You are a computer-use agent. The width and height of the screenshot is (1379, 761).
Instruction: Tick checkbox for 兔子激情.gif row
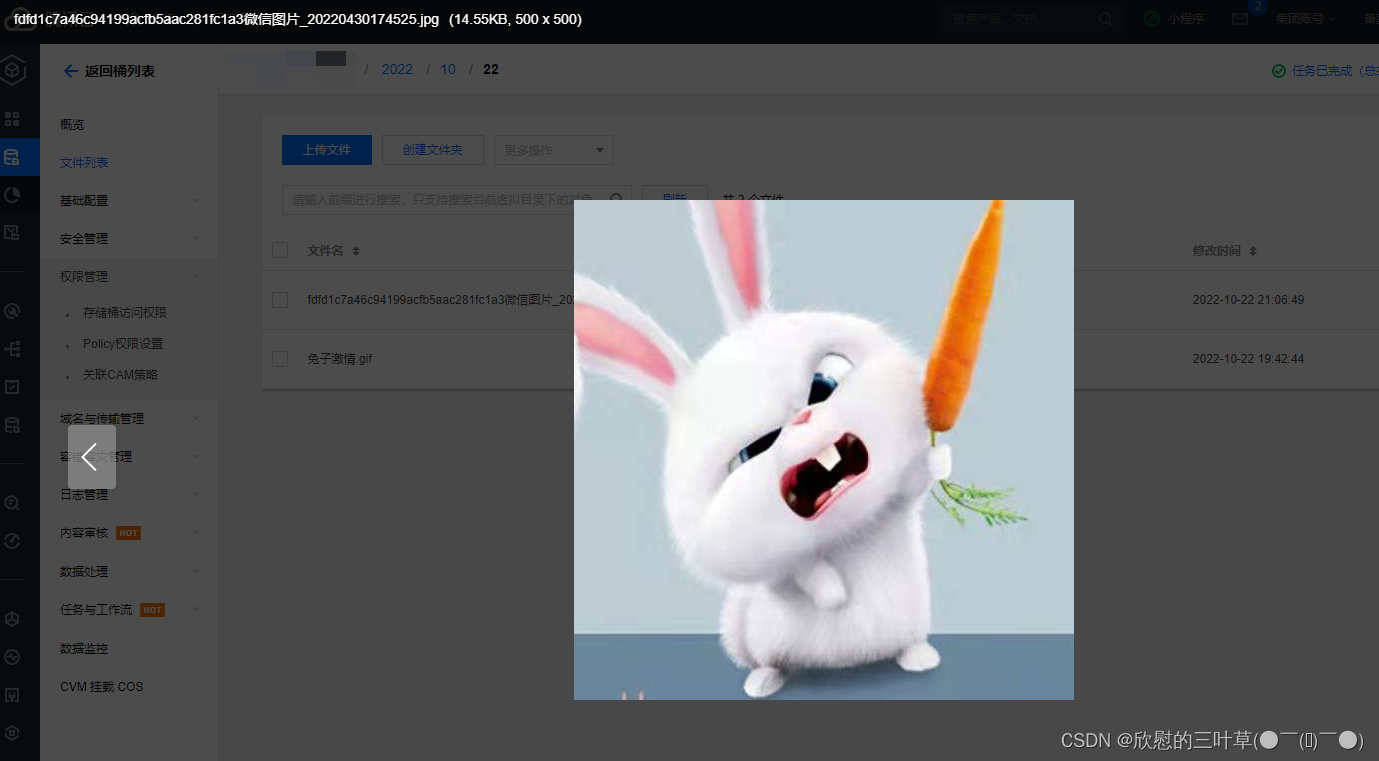(x=280, y=359)
